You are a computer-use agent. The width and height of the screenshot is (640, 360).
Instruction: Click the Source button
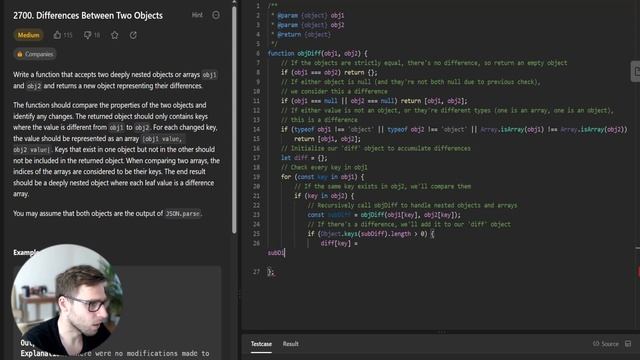tap(606, 344)
